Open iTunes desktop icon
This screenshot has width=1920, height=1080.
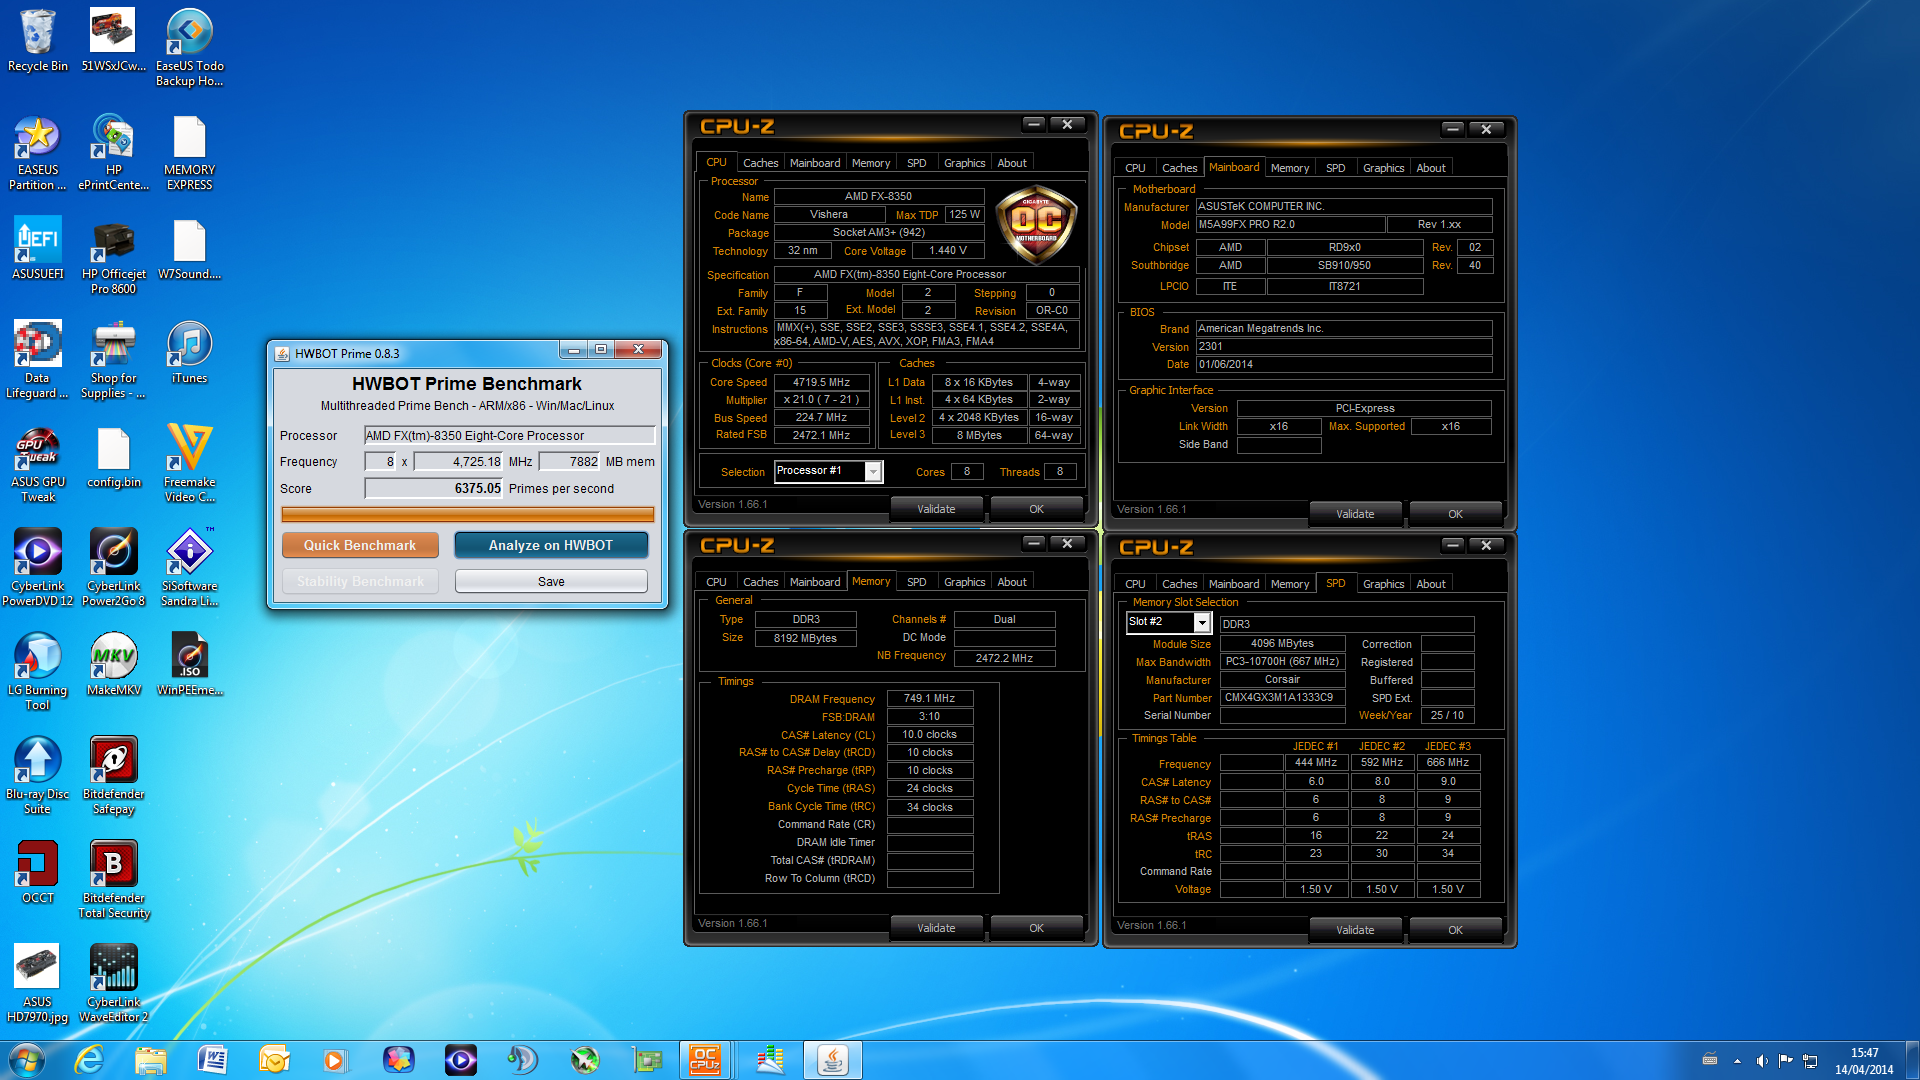click(x=189, y=353)
